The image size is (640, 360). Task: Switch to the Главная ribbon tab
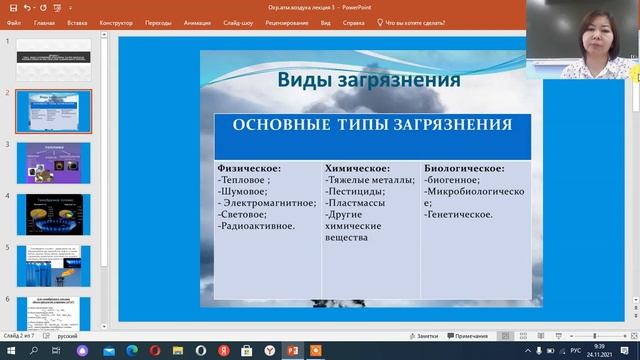click(x=44, y=23)
